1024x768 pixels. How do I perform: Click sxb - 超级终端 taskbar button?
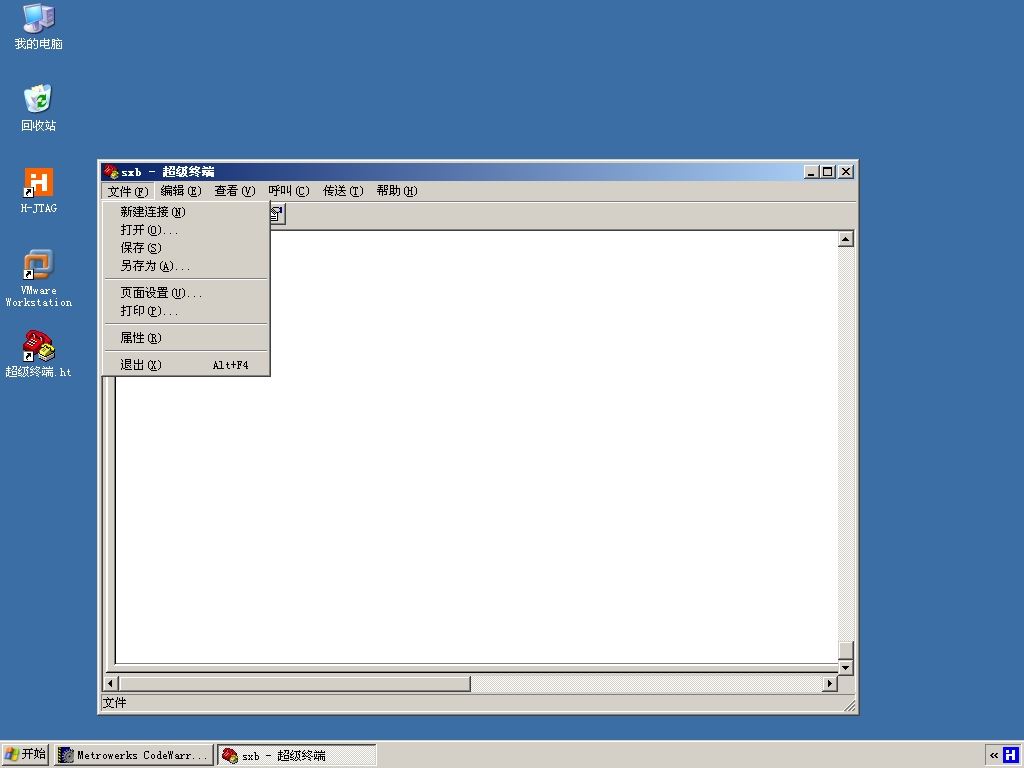tap(296, 755)
